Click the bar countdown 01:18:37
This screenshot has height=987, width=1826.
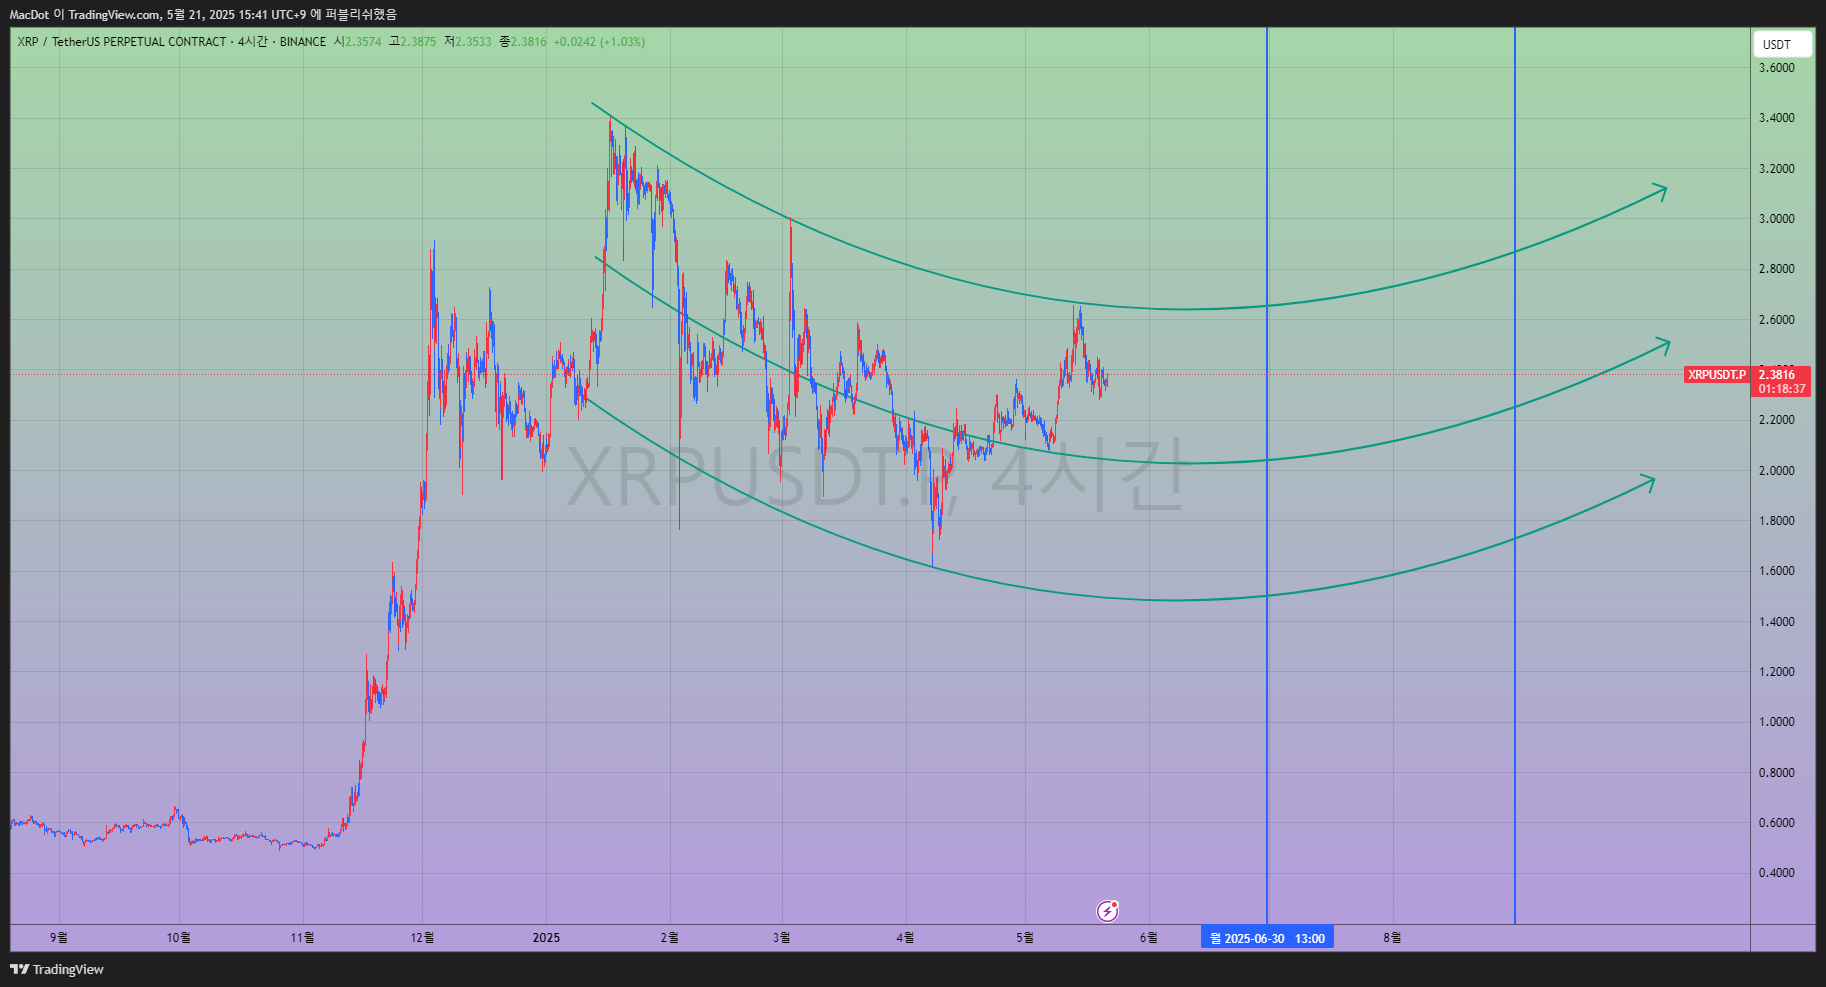click(x=1781, y=389)
